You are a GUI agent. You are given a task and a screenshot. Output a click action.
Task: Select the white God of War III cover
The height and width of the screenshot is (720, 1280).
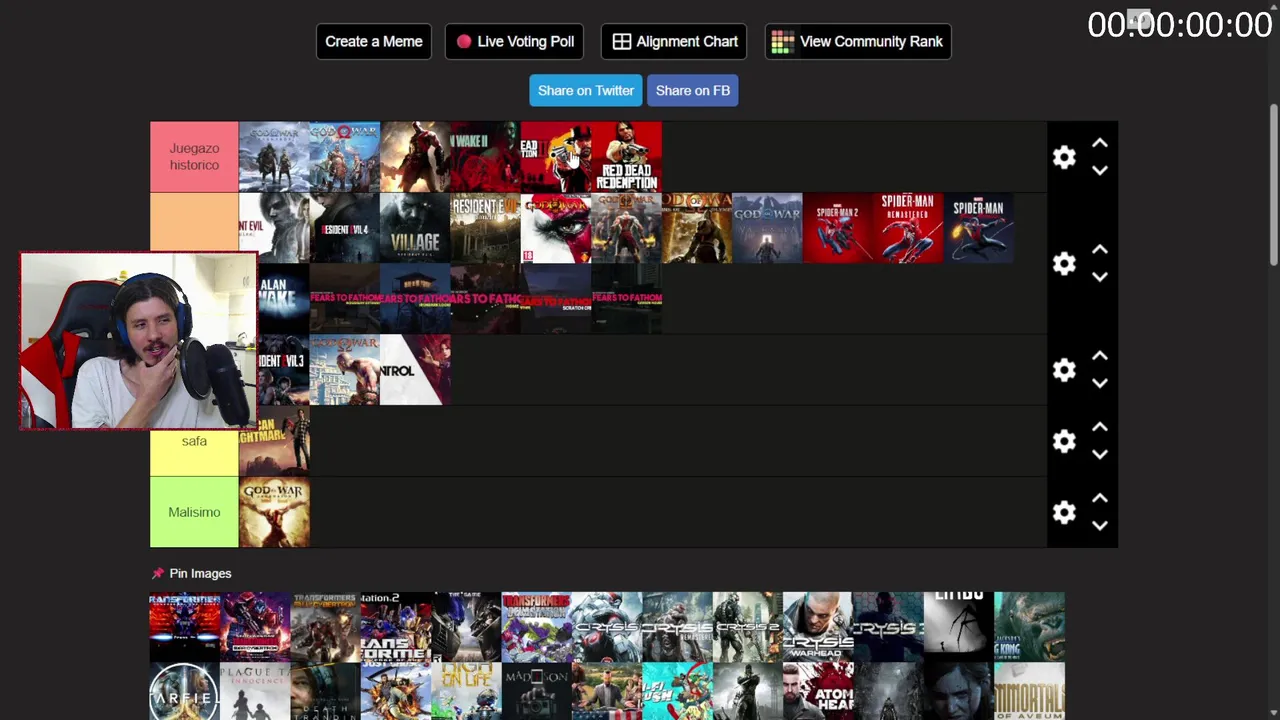(555, 228)
